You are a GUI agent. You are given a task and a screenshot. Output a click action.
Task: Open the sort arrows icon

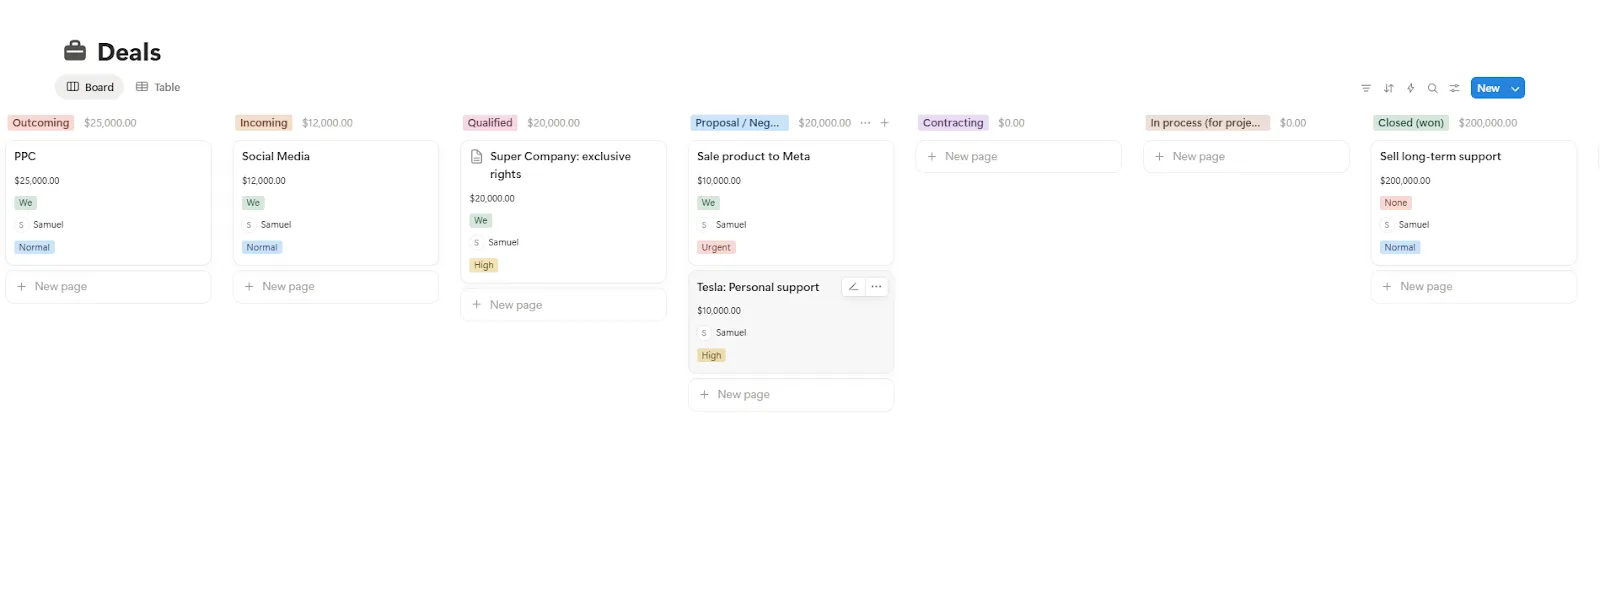point(1389,88)
